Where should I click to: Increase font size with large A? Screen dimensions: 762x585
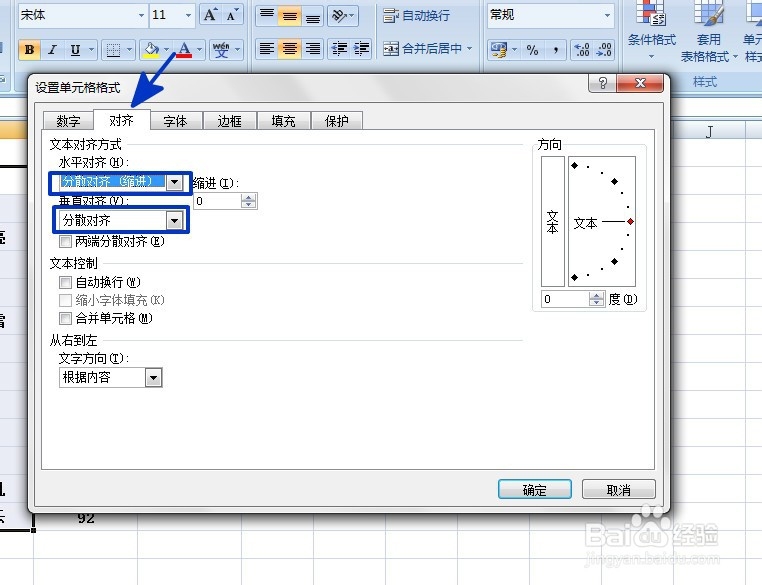coord(210,16)
